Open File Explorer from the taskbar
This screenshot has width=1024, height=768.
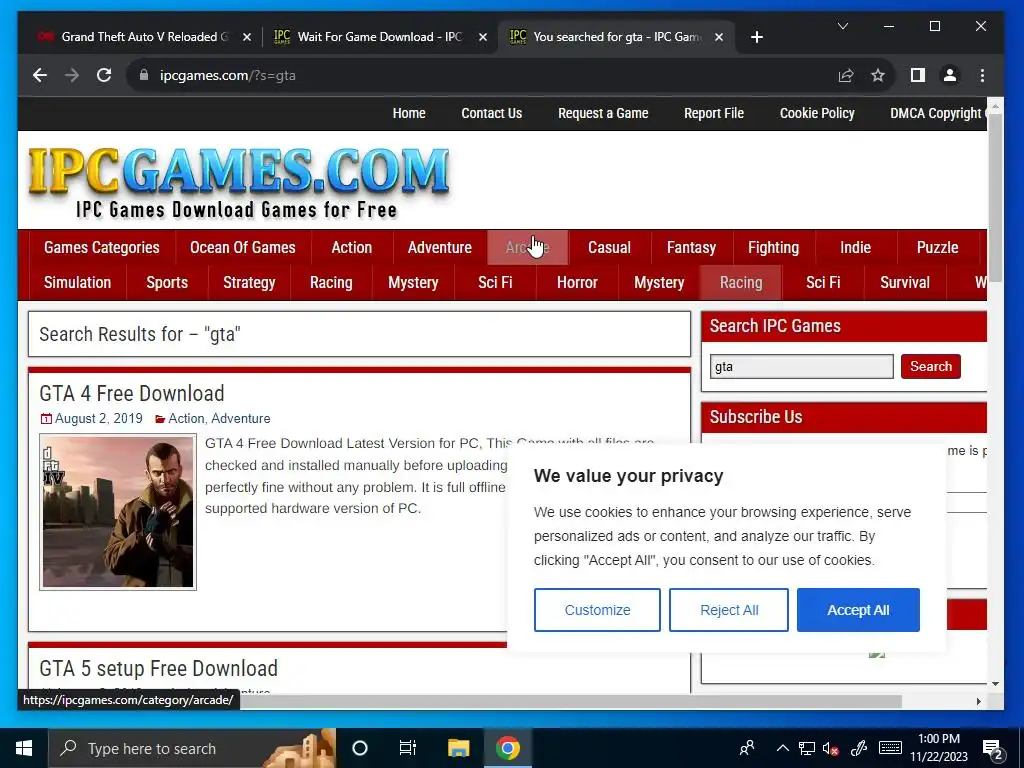458,748
